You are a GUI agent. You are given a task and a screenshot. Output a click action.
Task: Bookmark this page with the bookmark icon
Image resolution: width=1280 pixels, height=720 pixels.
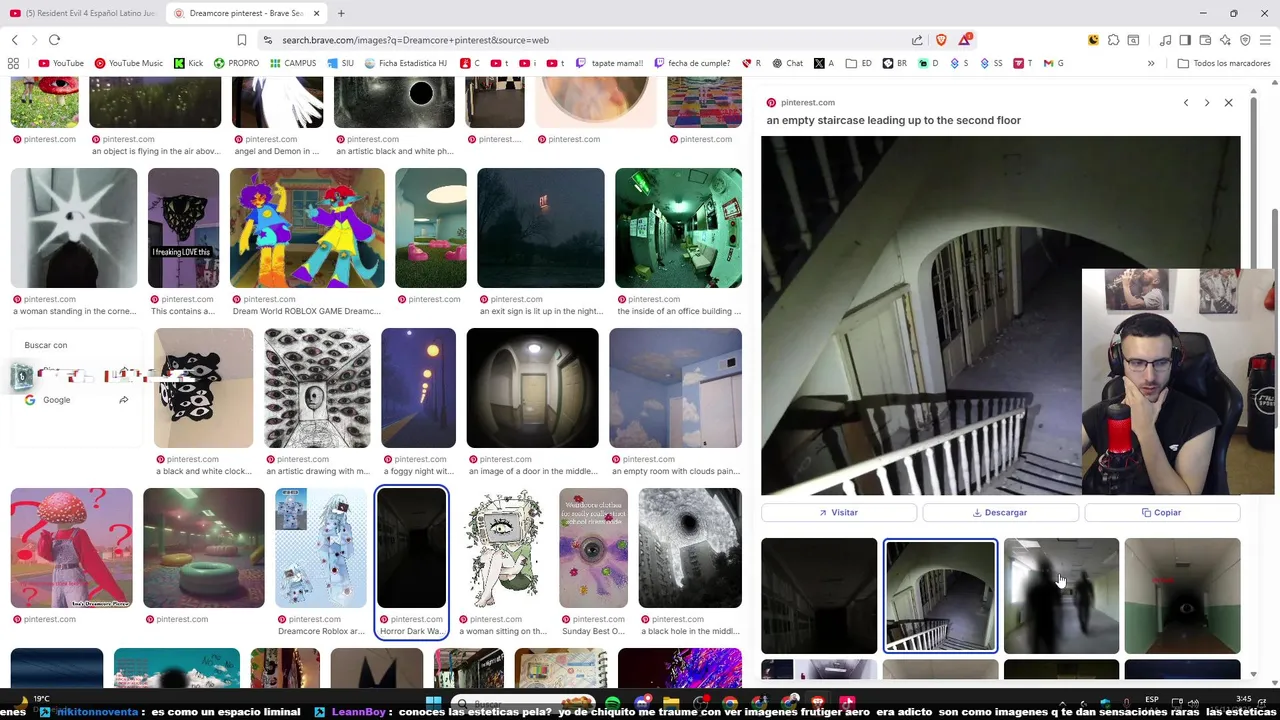click(242, 40)
